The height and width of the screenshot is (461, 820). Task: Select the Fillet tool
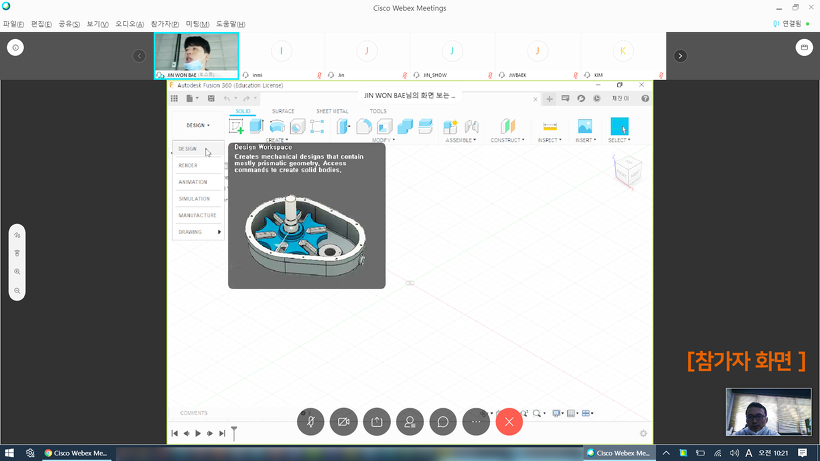click(x=364, y=126)
